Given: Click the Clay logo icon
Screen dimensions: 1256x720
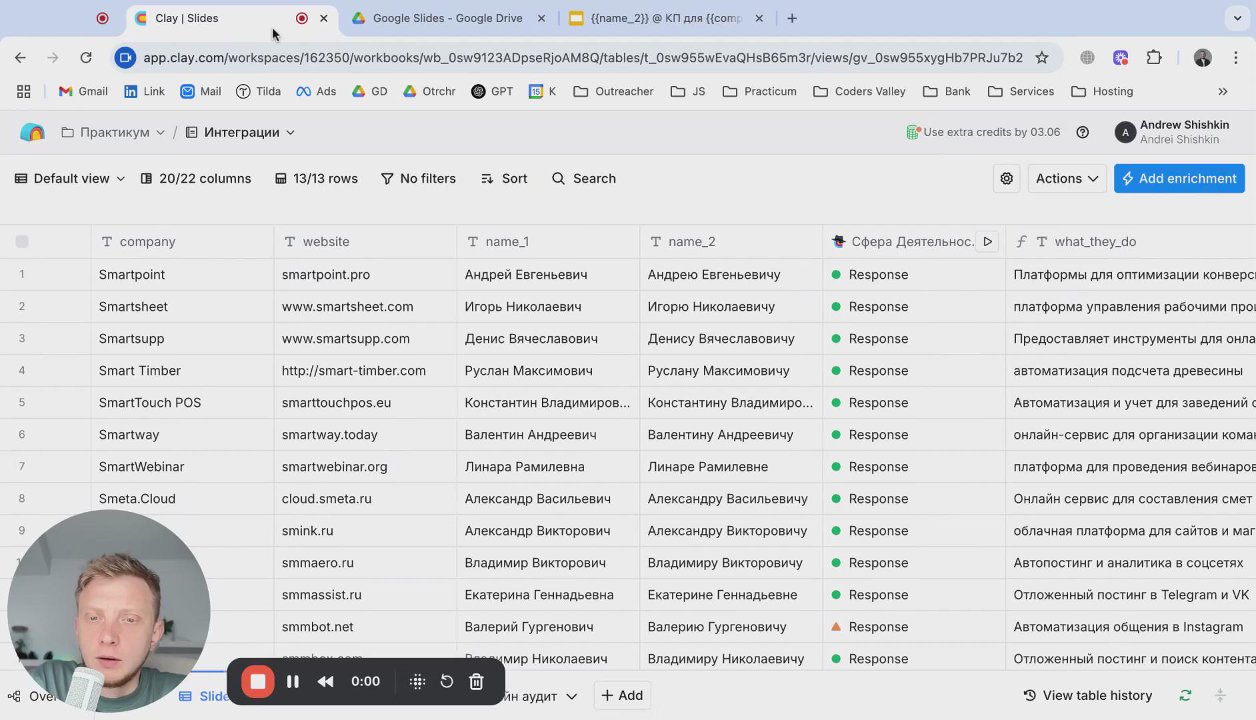Looking at the screenshot, I should [32, 132].
